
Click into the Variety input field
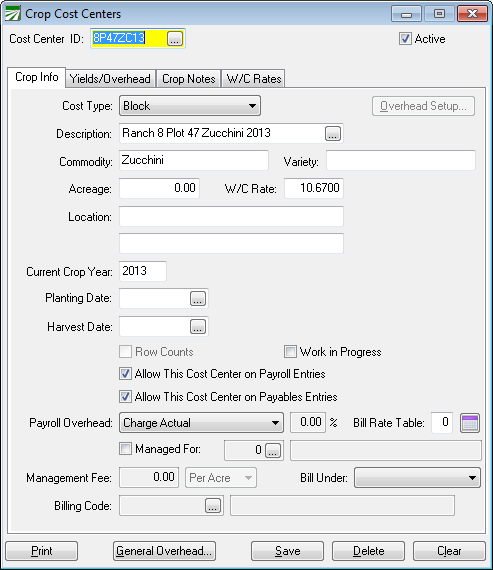401,160
